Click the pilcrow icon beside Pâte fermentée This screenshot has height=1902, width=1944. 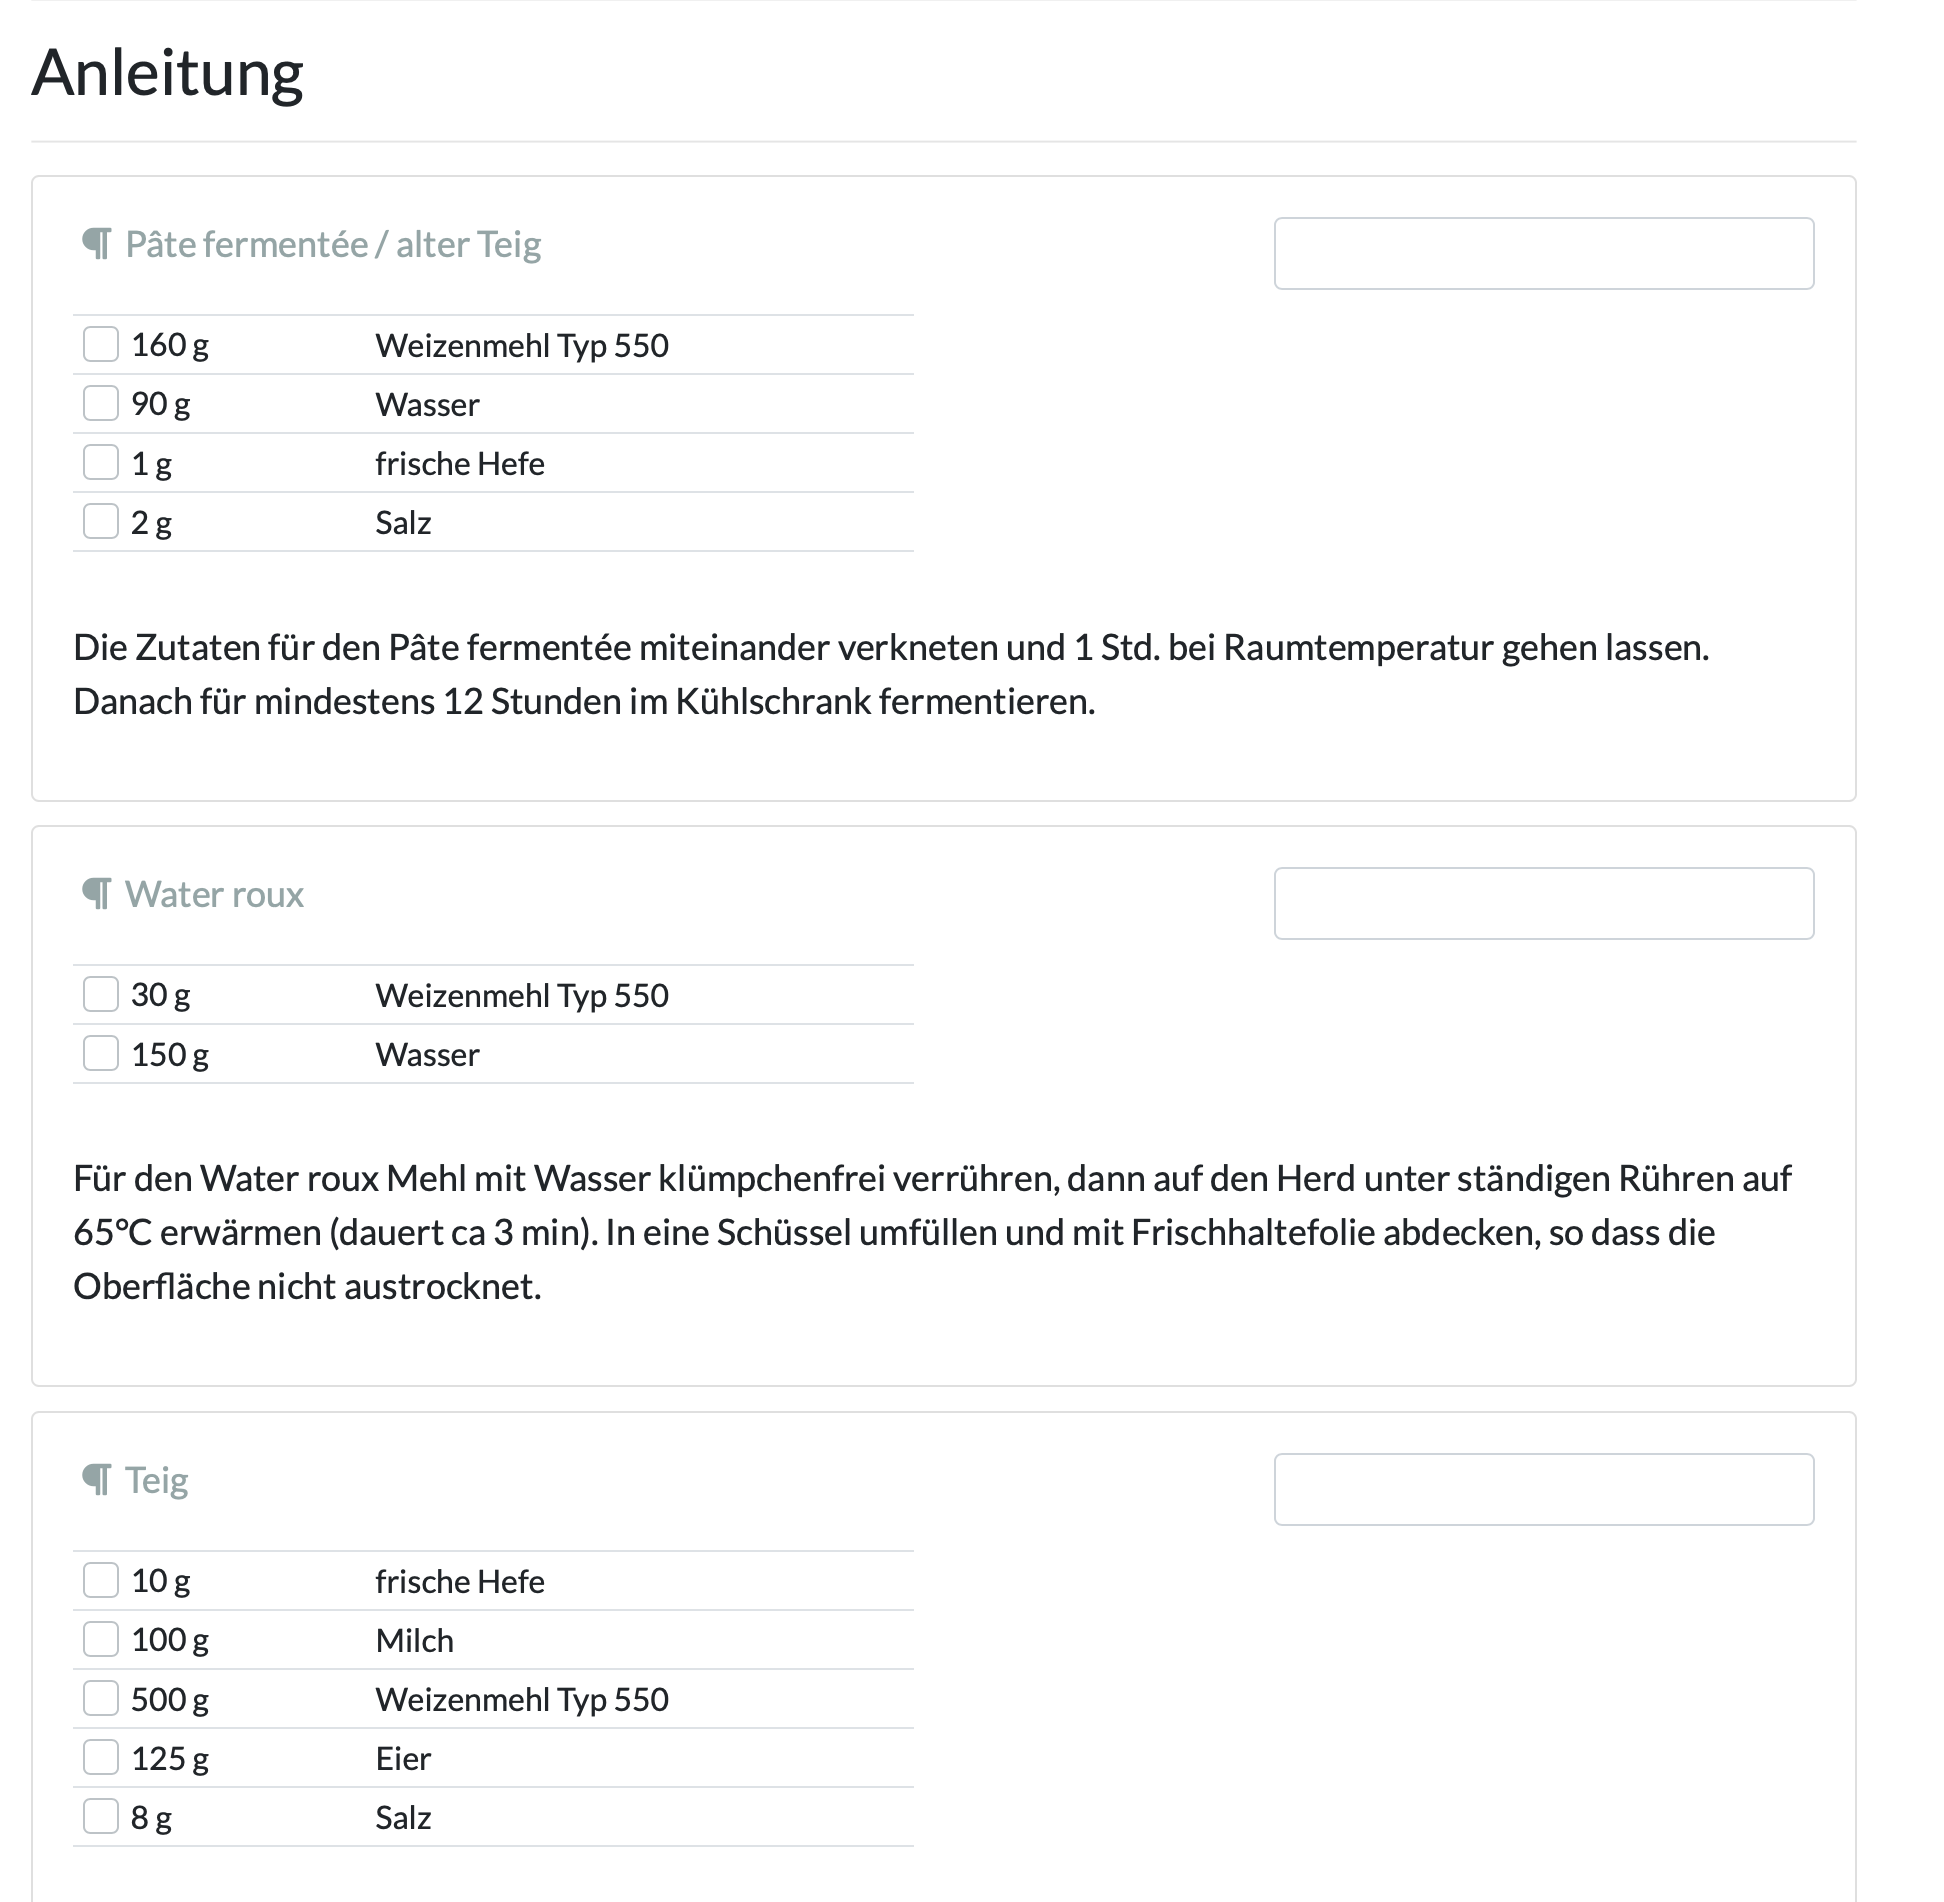[x=97, y=243]
